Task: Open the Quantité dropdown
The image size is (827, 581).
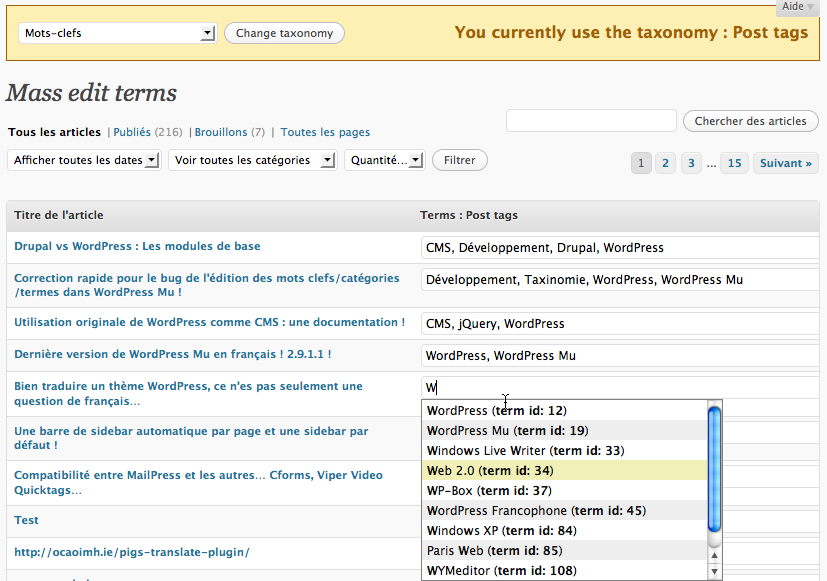Action: (x=384, y=160)
